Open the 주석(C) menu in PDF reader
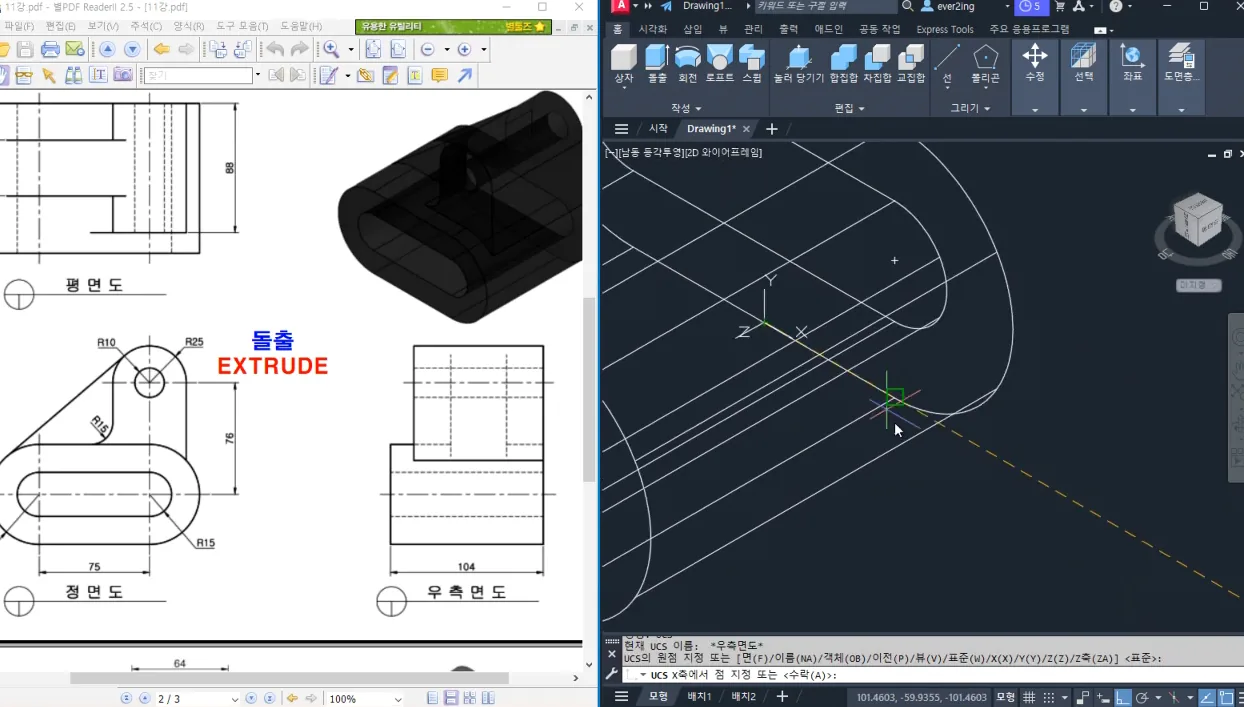Viewport: 1244px width, 707px height. point(146,26)
